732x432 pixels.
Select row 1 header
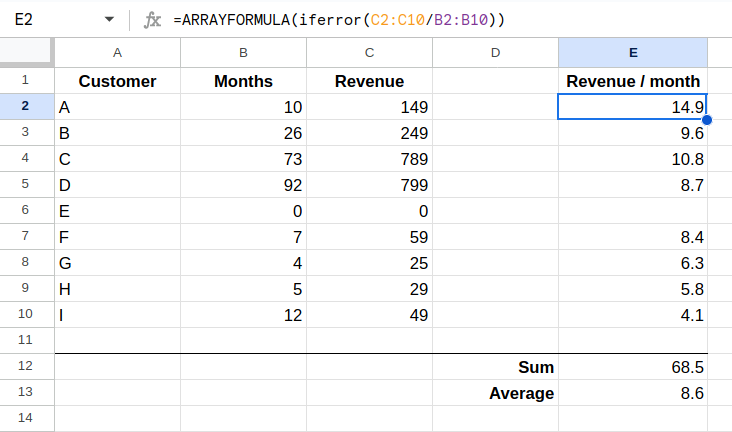(25, 80)
